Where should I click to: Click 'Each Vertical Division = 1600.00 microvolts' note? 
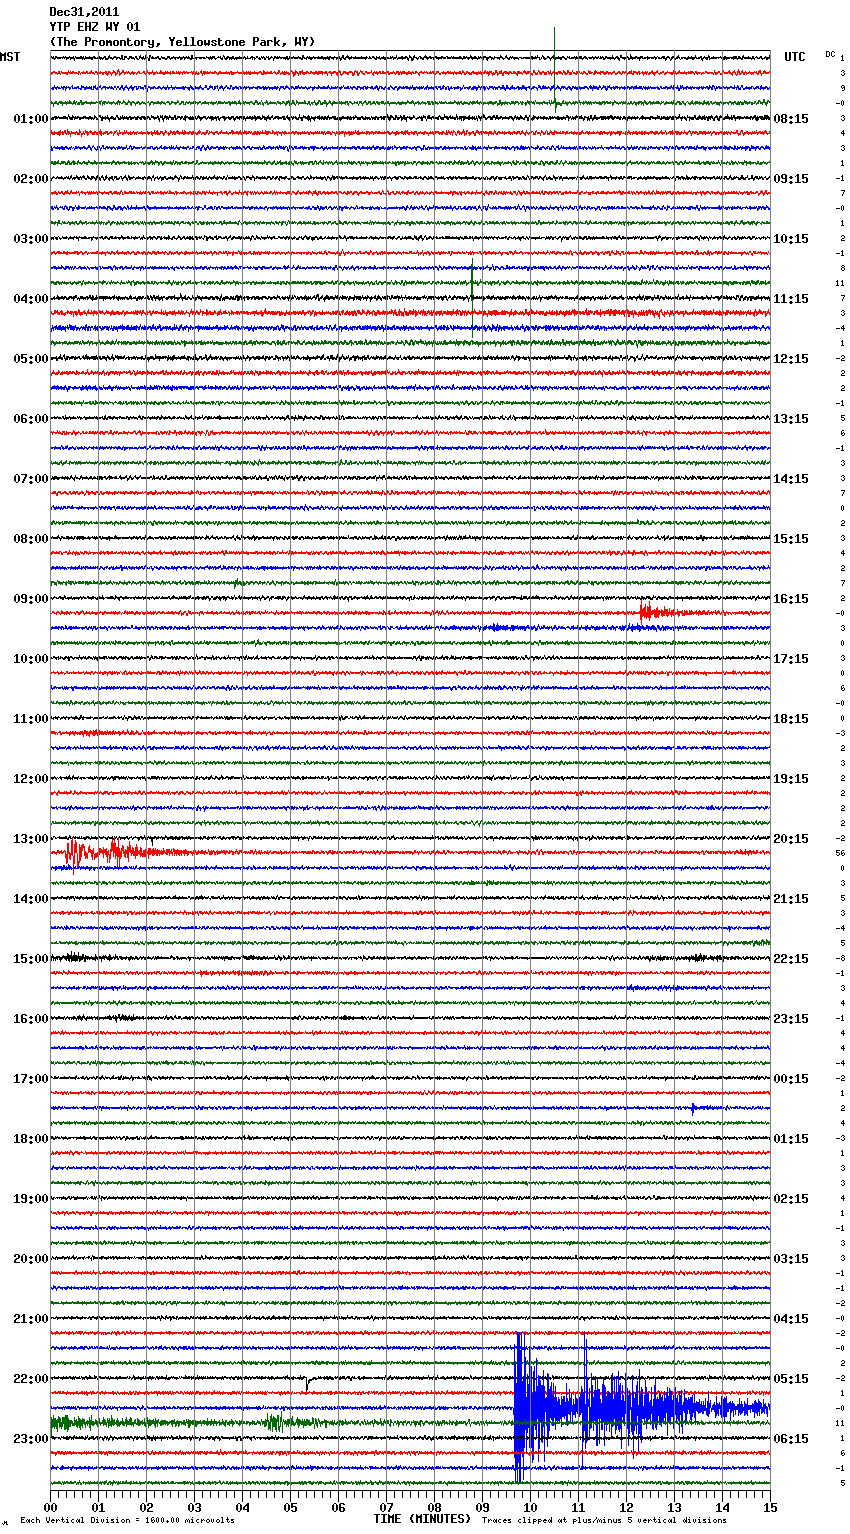(x=127, y=1521)
